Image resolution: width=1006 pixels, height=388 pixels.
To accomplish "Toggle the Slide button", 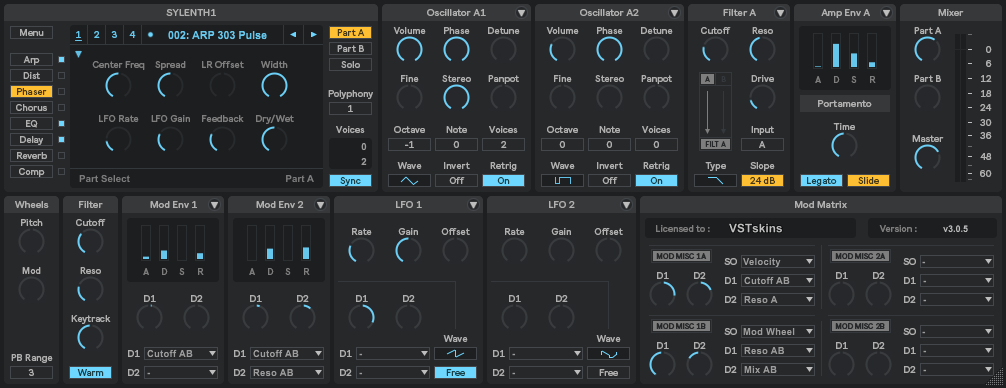I will point(868,181).
